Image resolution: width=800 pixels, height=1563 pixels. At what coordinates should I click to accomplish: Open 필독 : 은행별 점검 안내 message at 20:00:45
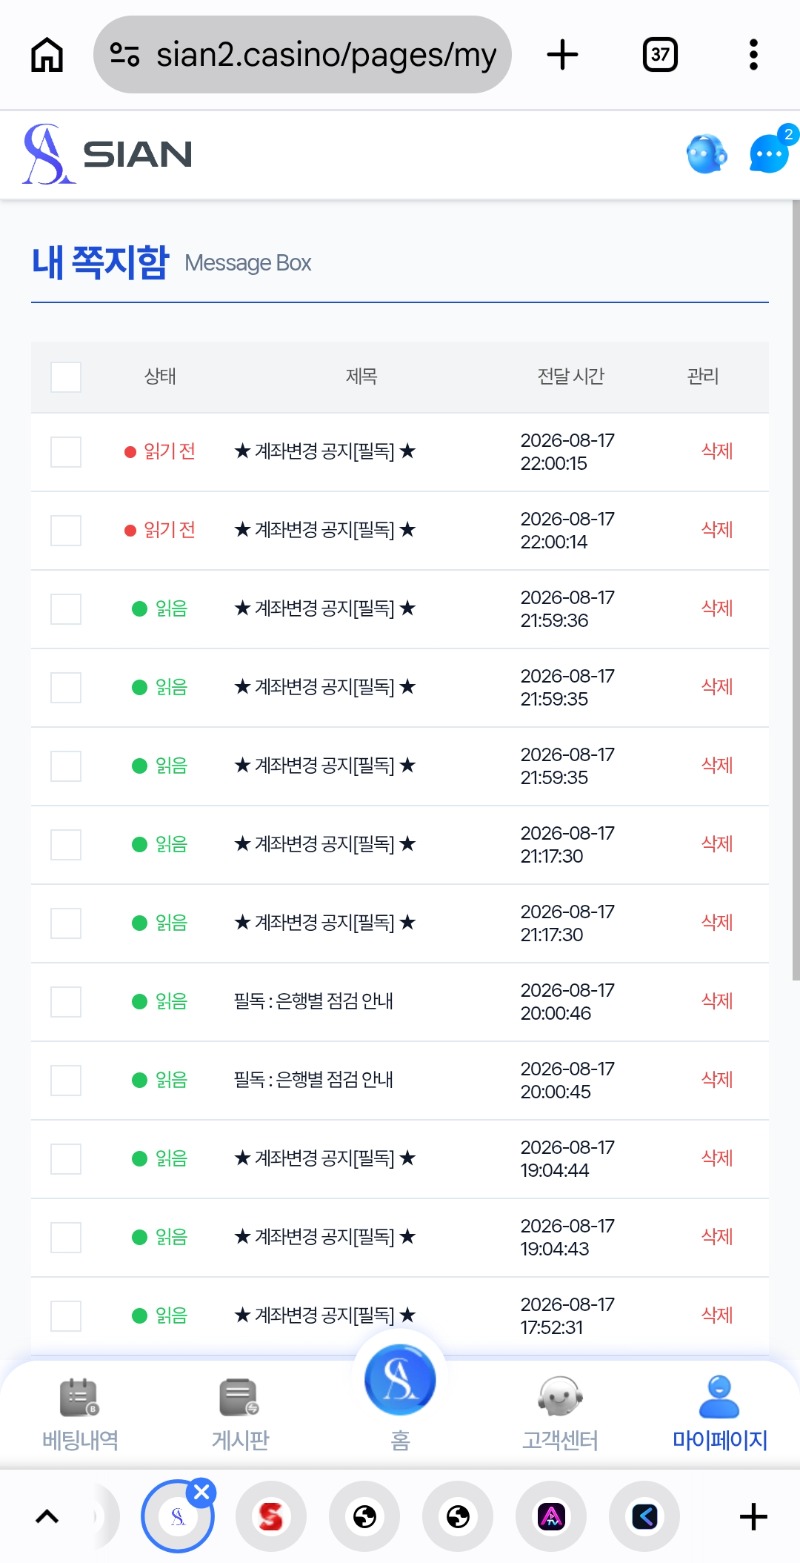coord(313,1080)
